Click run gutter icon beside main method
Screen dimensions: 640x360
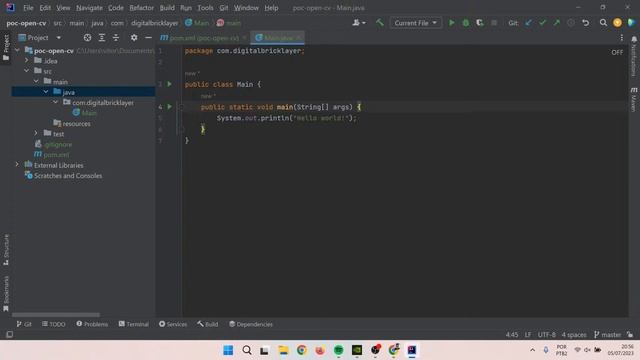pos(169,107)
